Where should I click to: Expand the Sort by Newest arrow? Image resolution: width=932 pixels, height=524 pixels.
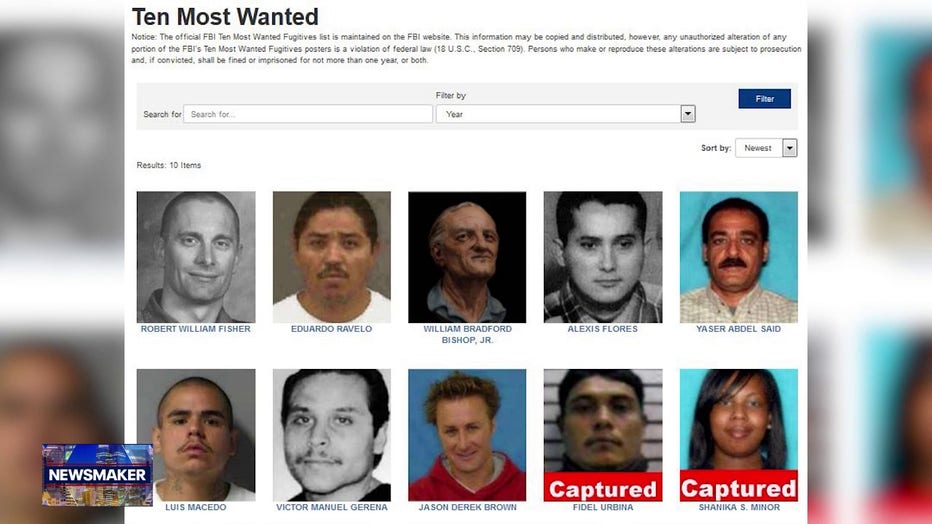[789, 148]
